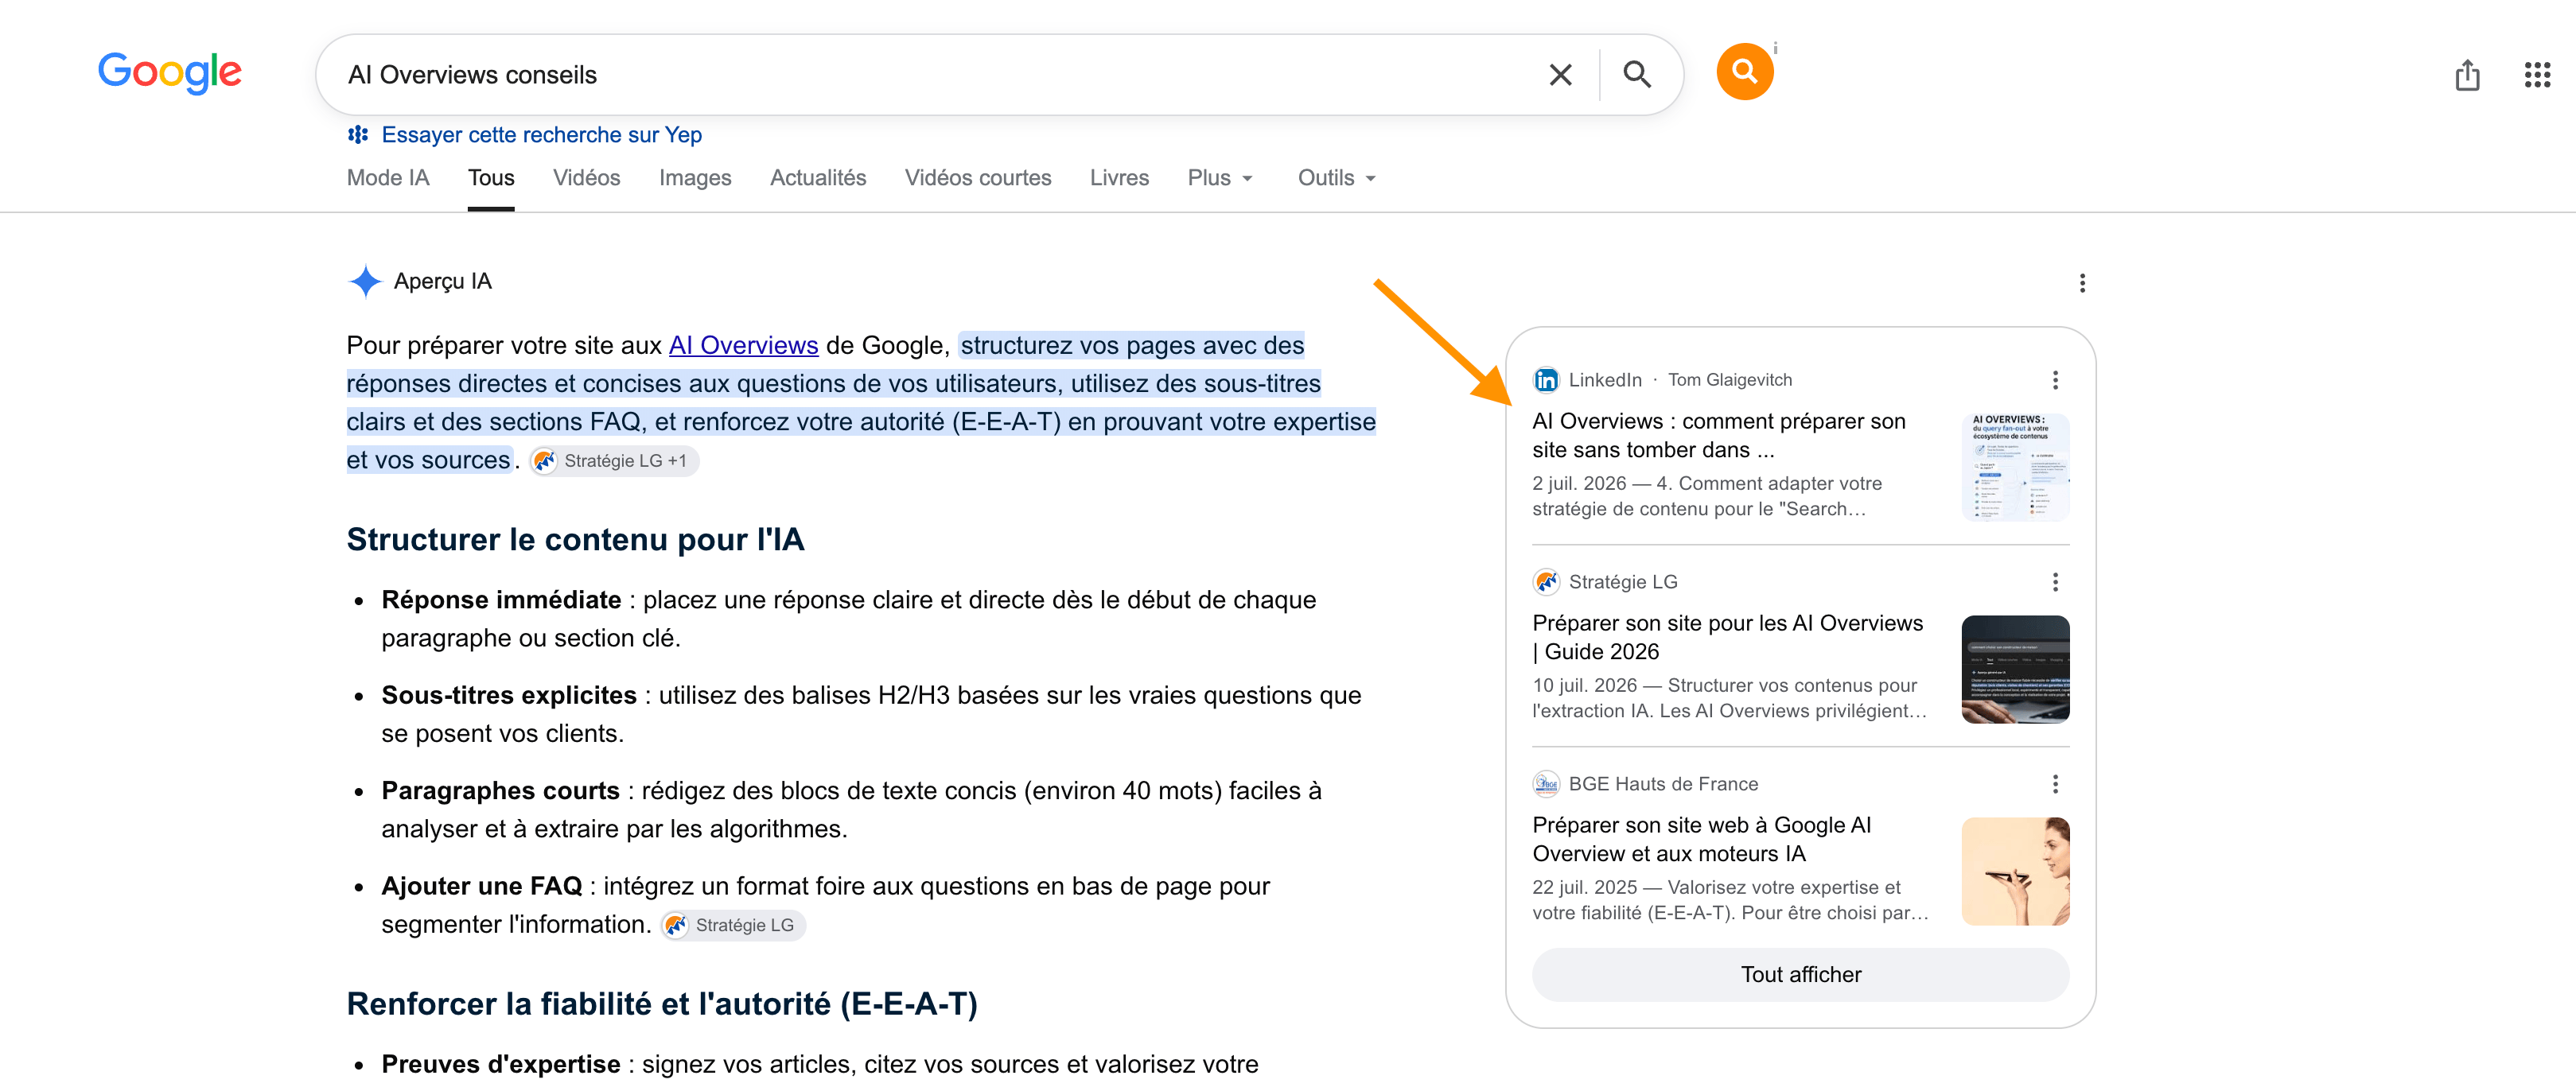
Task: Click the Tout afficher button
Action: 1800,974
